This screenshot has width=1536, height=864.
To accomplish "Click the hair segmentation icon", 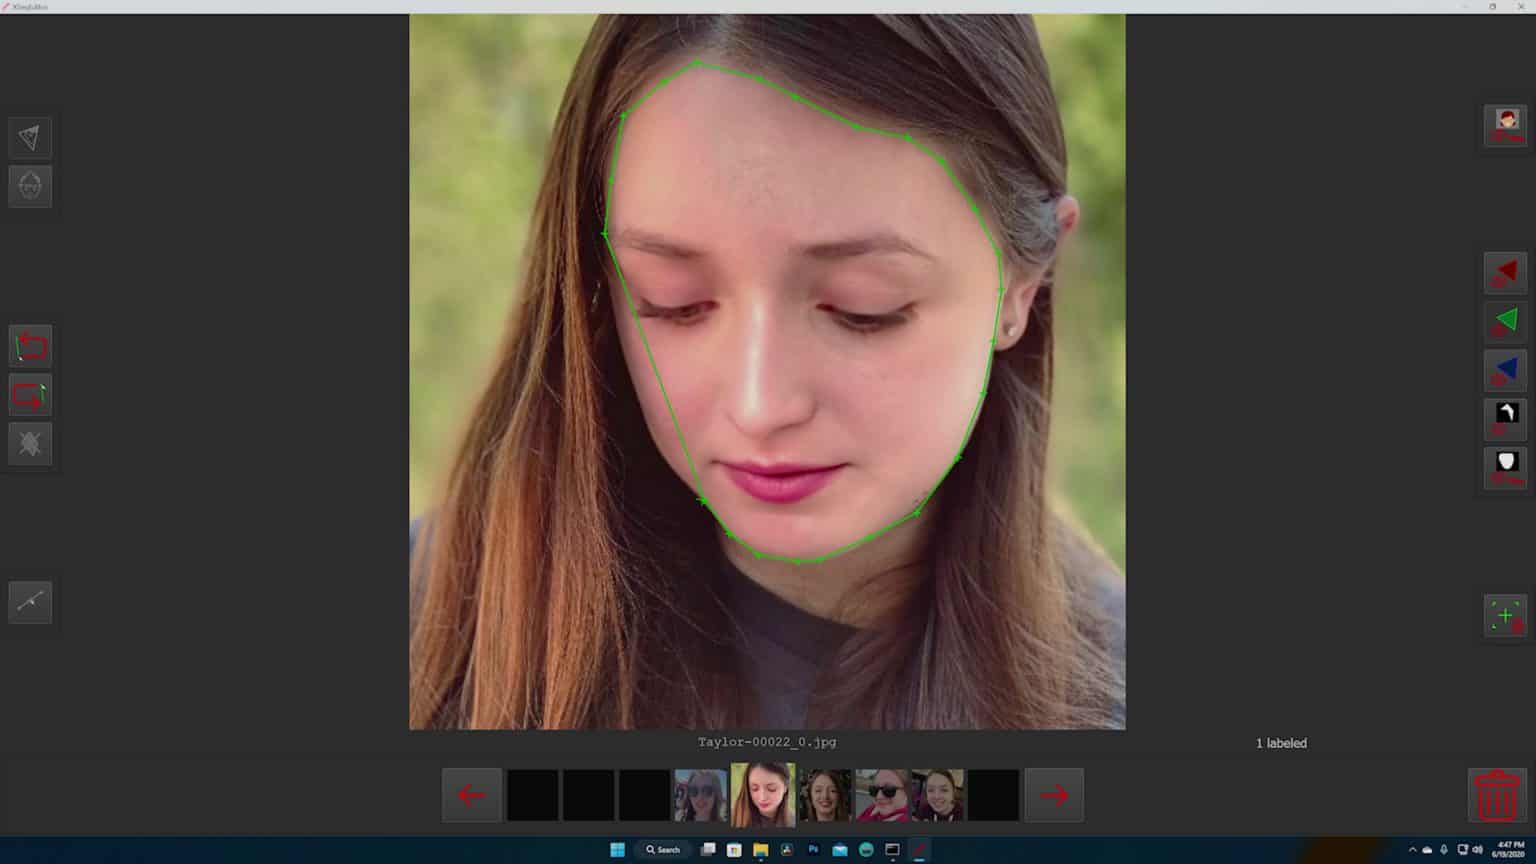I will pyautogui.click(x=1504, y=418).
